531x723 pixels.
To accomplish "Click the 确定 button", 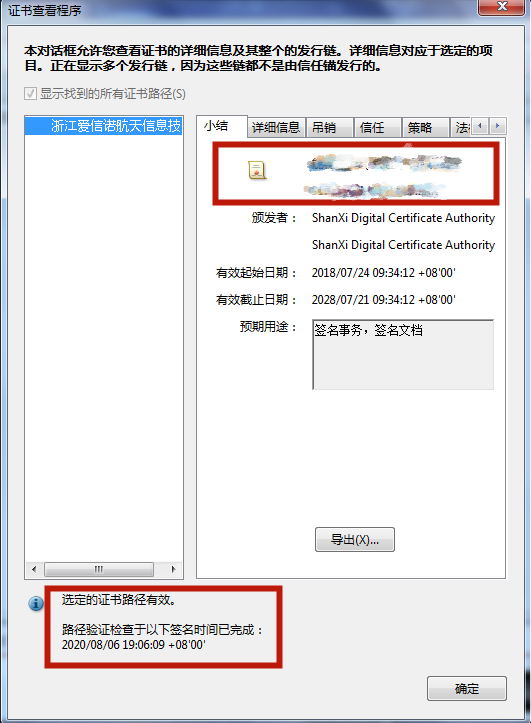I will pos(466,688).
